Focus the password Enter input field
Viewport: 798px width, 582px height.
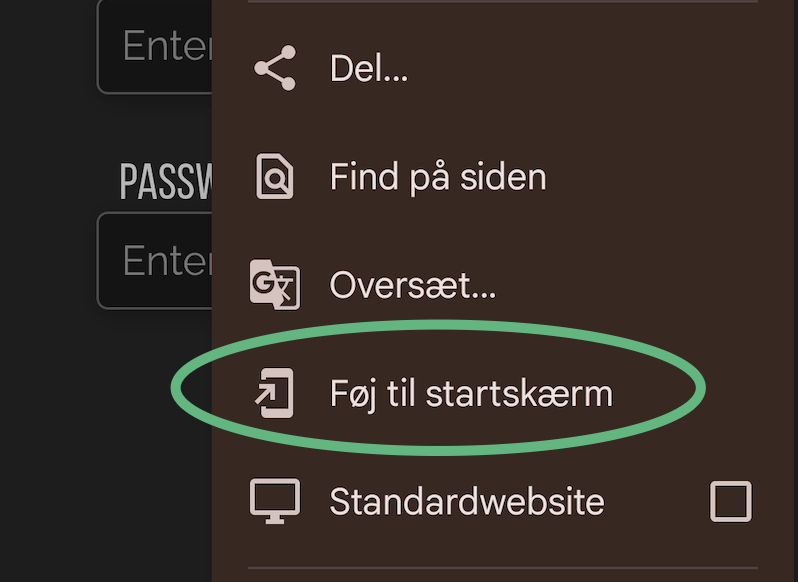154,260
